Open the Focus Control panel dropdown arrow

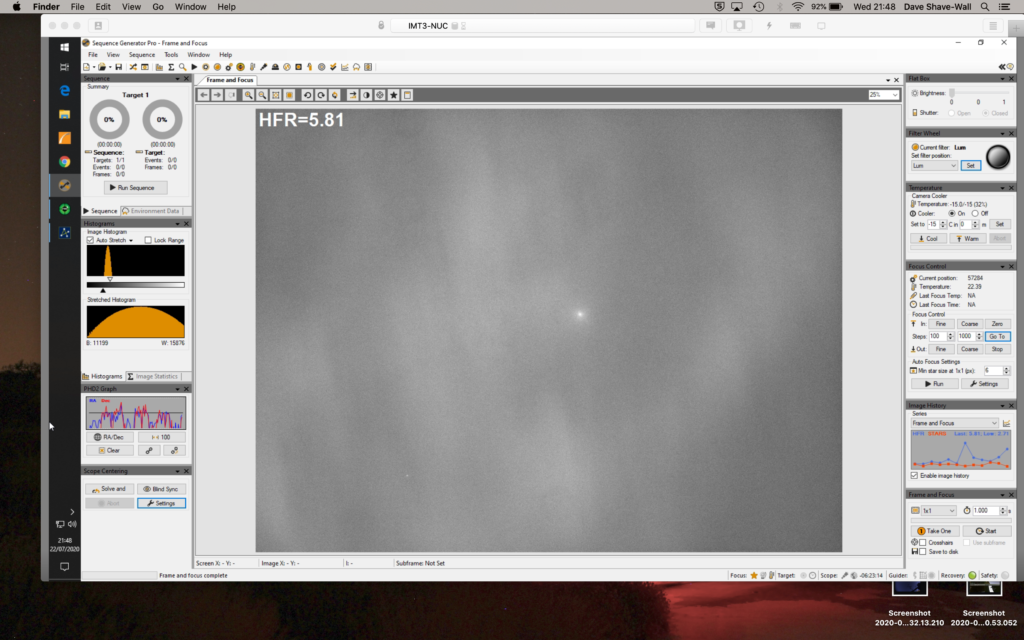1002,266
